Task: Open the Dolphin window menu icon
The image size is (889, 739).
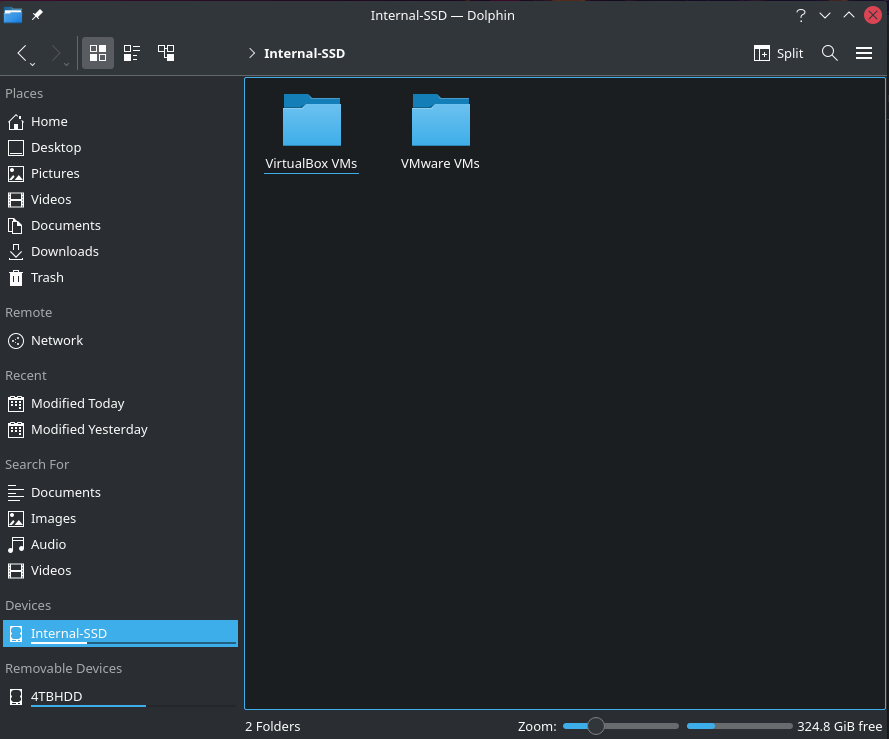Action: click(12, 15)
